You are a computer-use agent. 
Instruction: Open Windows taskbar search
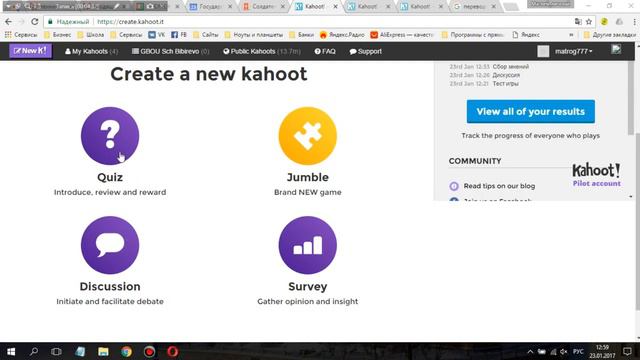tap(34, 351)
